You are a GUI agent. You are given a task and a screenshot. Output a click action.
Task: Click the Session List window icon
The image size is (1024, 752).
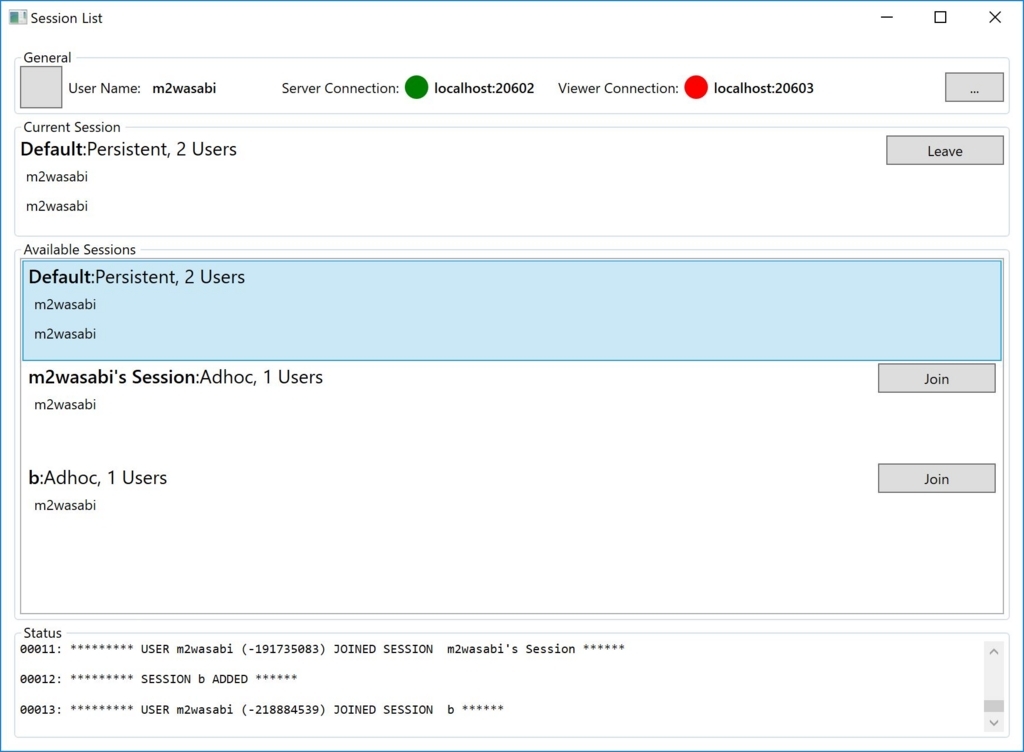18,18
